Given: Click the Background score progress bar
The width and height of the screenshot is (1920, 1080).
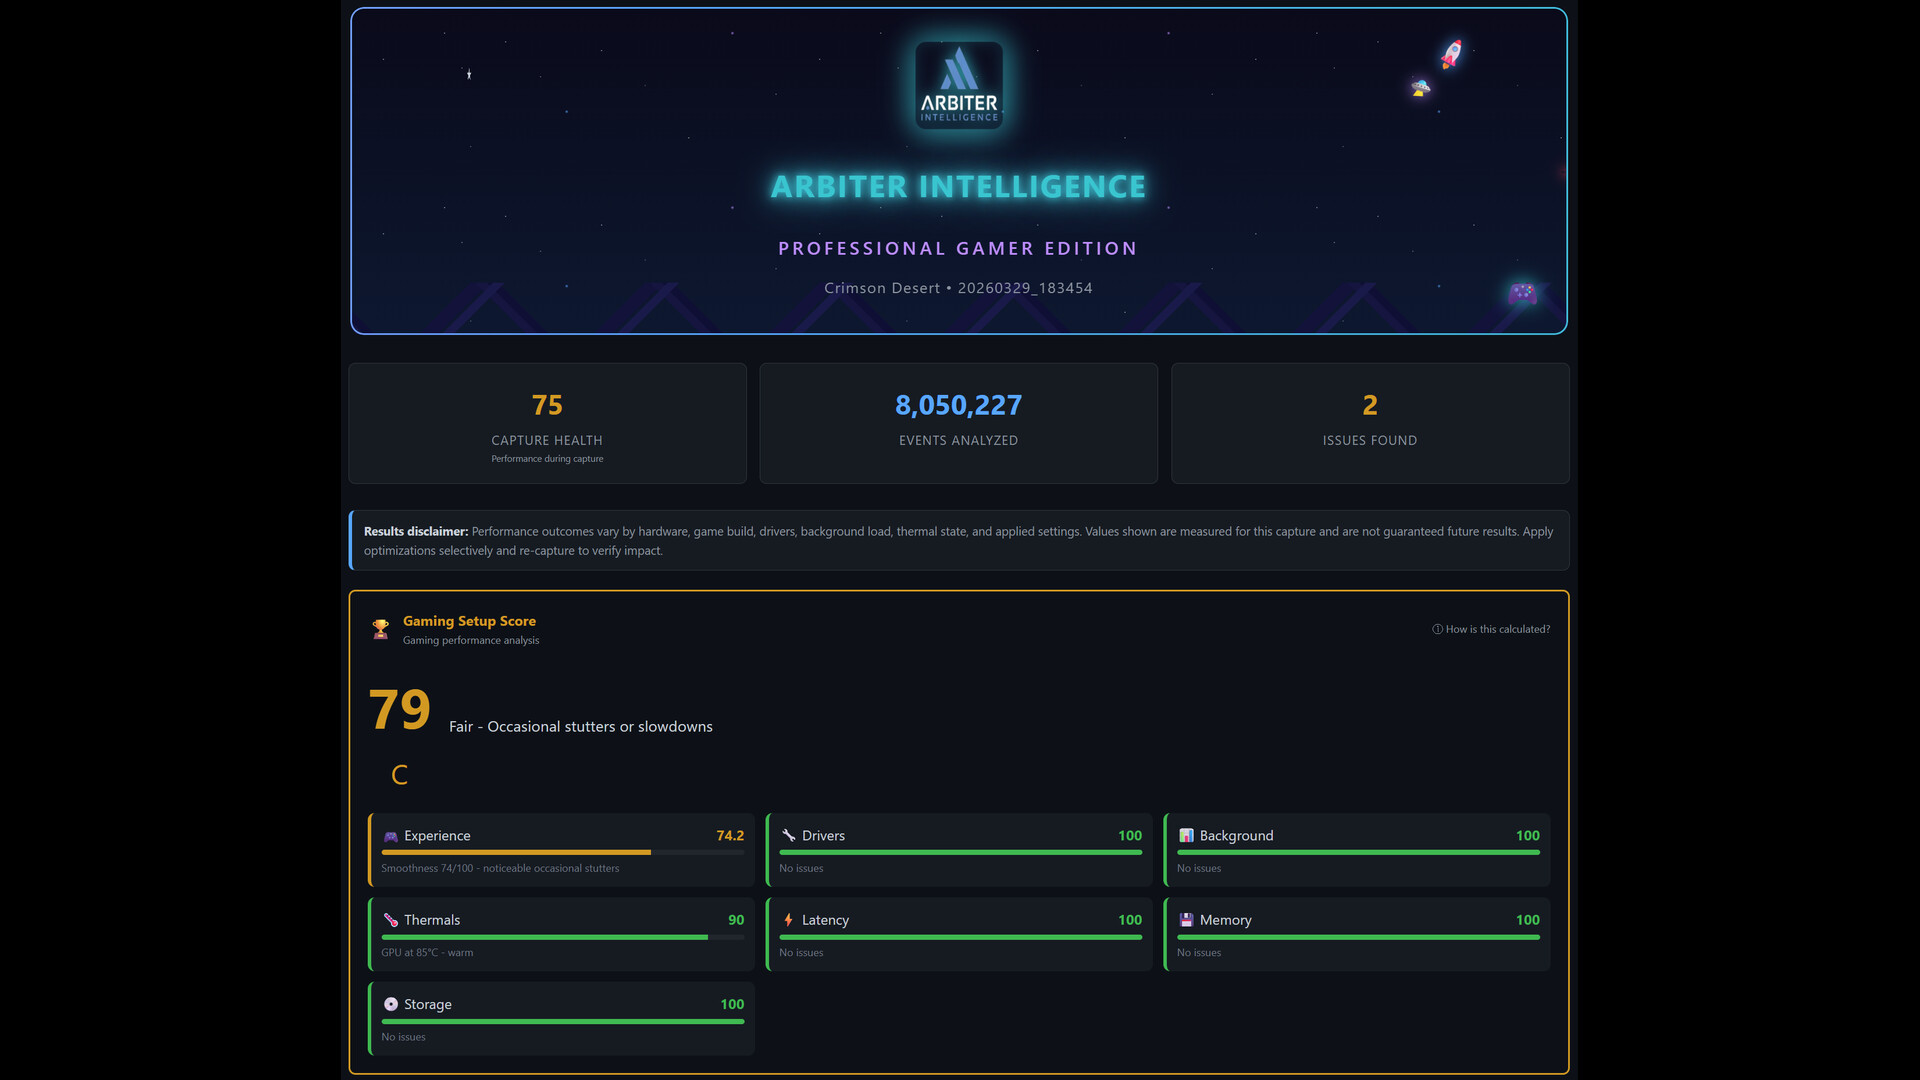Looking at the screenshot, I should pyautogui.click(x=1358, y=853).
